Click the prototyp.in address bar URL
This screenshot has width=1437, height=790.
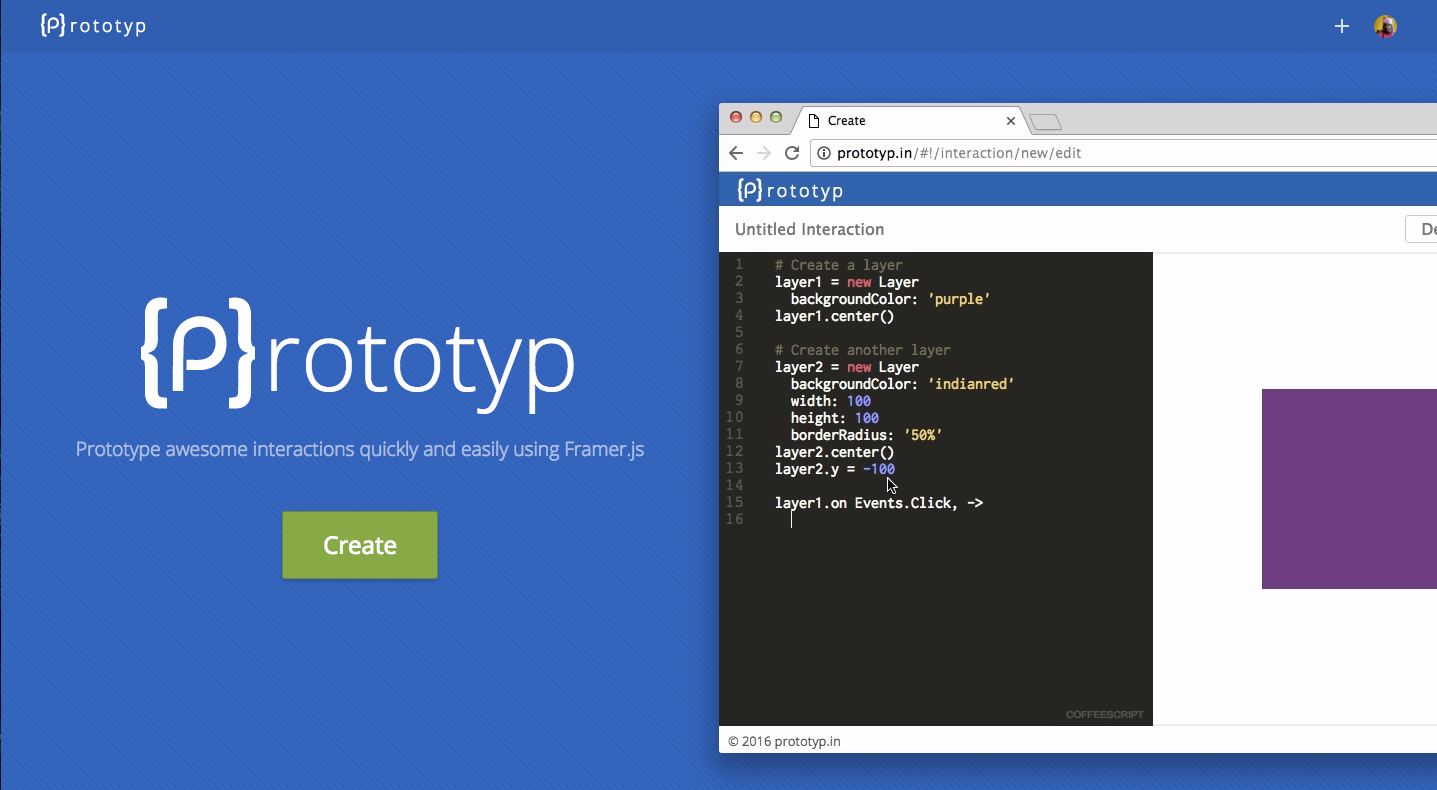coord(959,153)
